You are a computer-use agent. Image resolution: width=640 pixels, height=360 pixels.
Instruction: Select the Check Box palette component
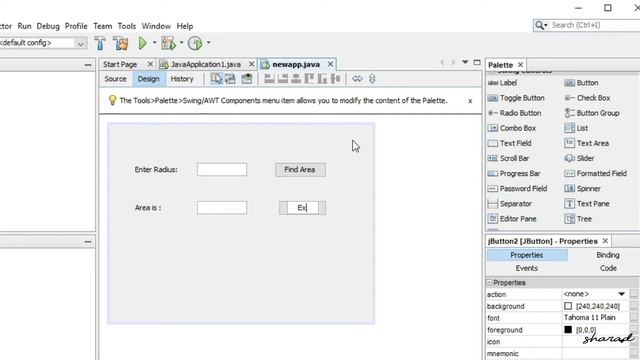click(x=587, y=98)
